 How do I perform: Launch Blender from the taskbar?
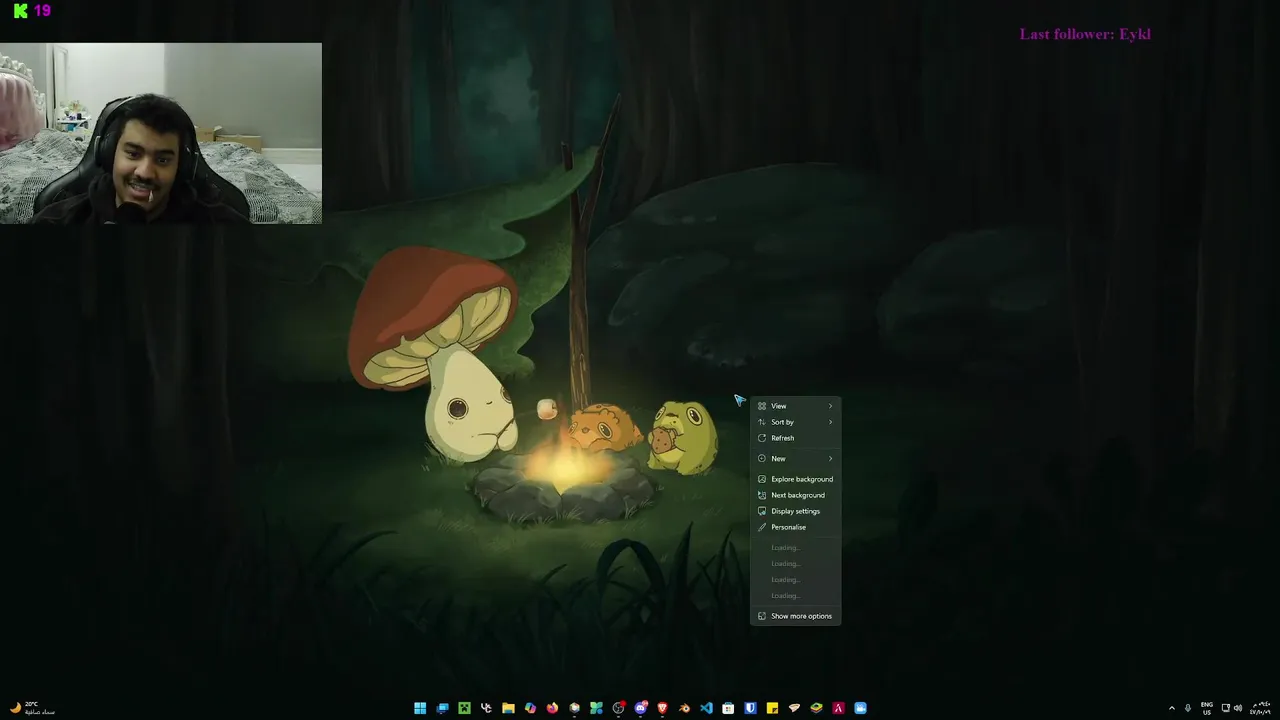(684, 708)
